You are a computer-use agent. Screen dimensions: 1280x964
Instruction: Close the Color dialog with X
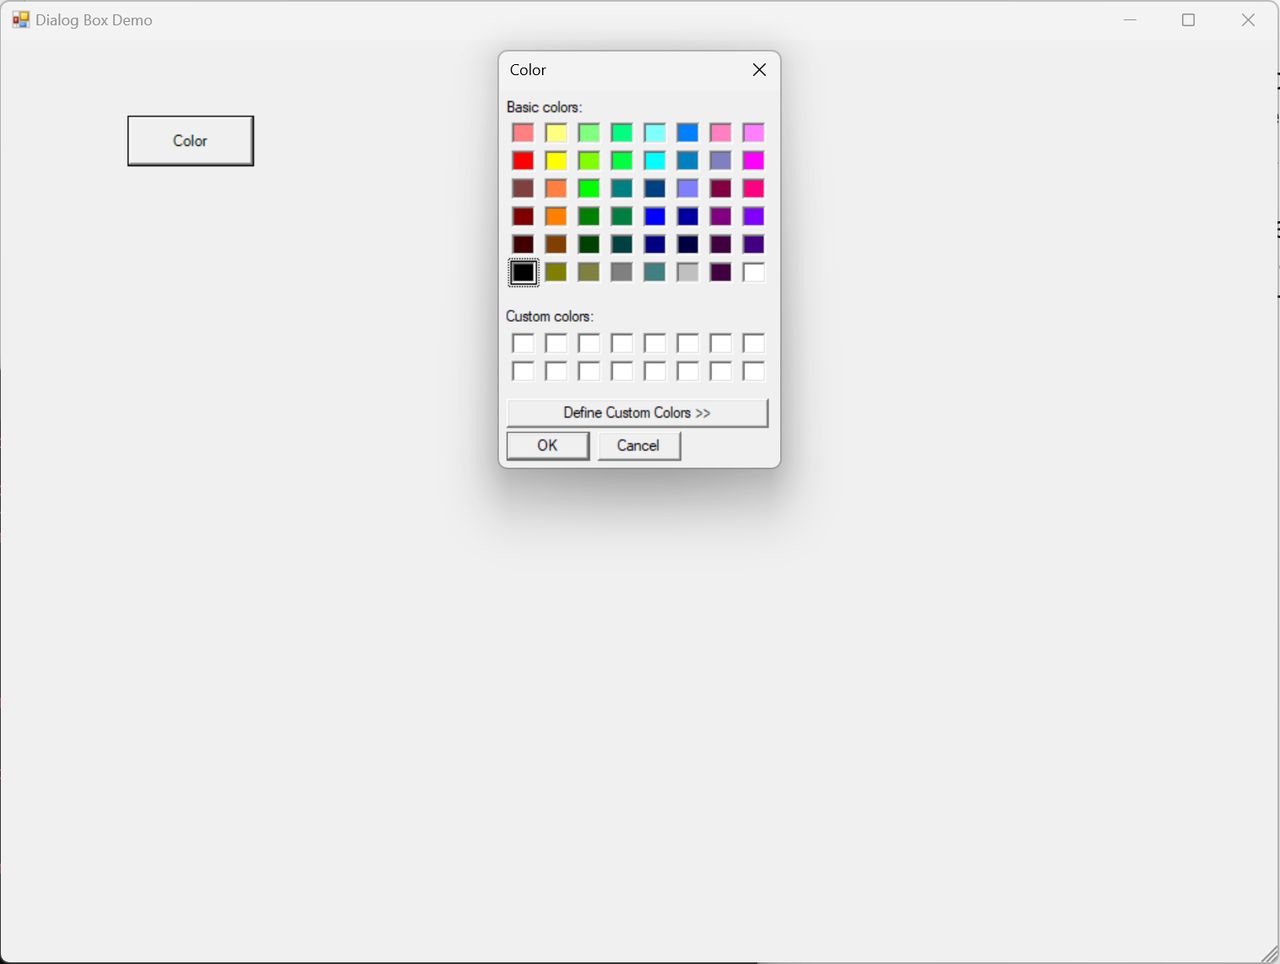[759, 70]
